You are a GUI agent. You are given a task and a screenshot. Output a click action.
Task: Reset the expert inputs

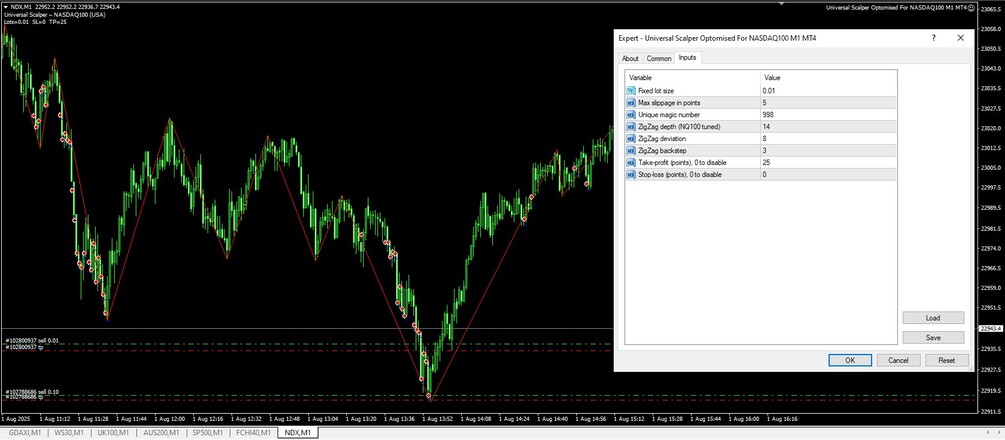[x=947, y=360]
